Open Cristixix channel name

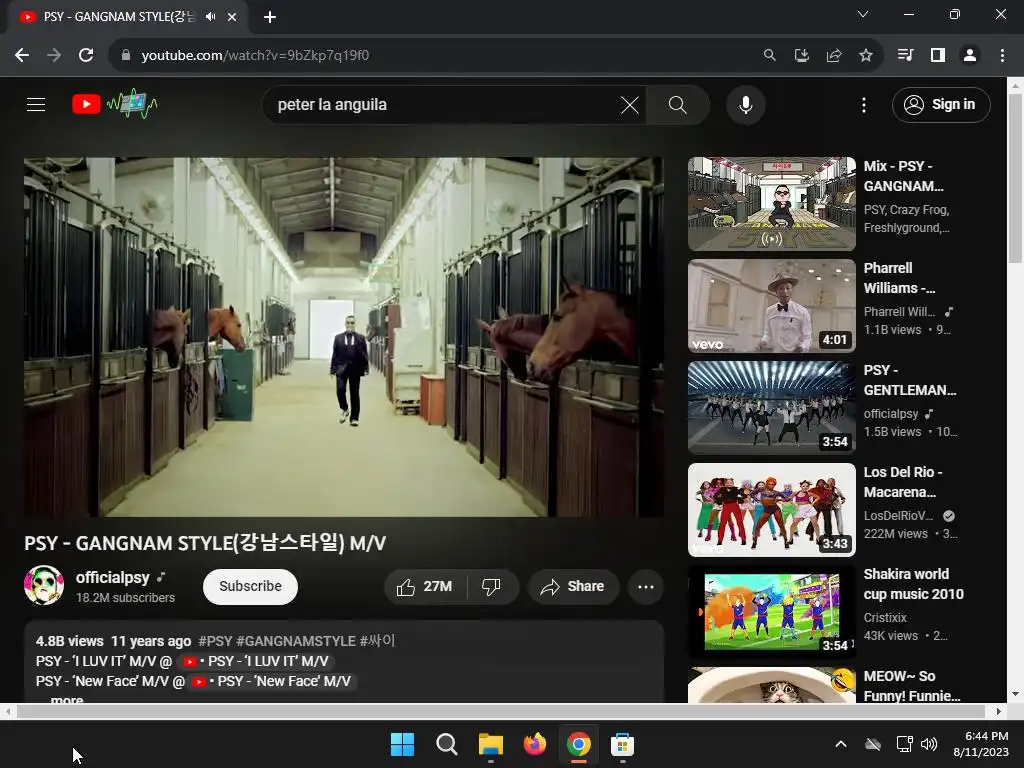click(x=885, y=618)
